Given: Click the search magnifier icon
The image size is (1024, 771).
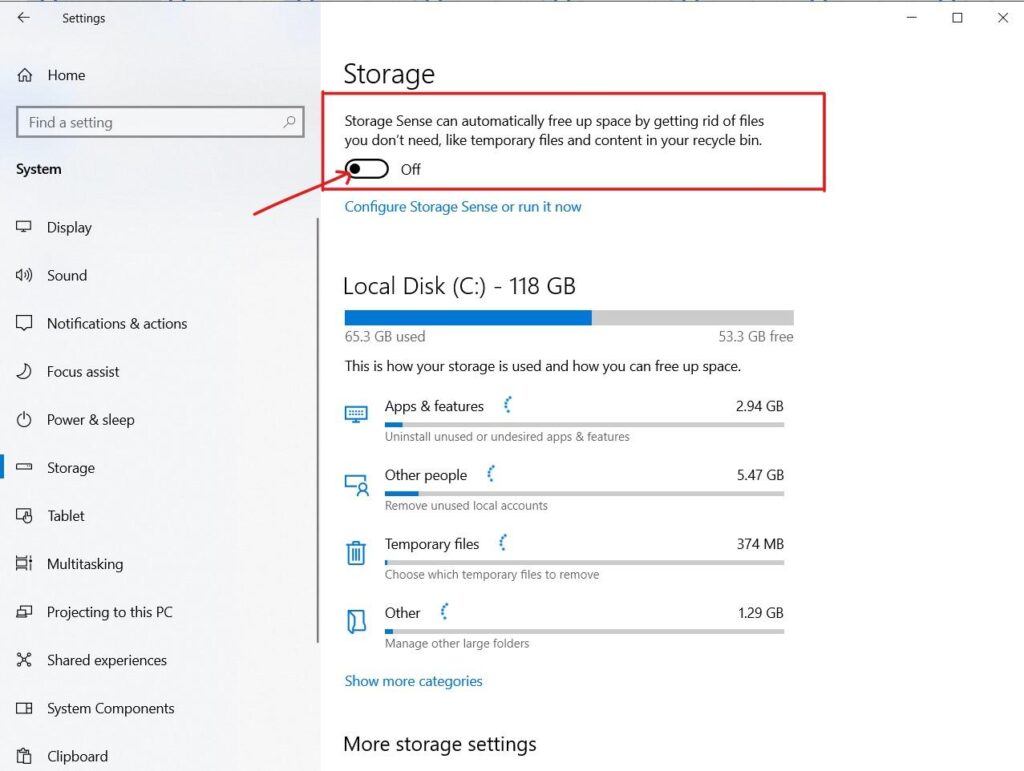Looking at the screenshot, I should 289,121.
